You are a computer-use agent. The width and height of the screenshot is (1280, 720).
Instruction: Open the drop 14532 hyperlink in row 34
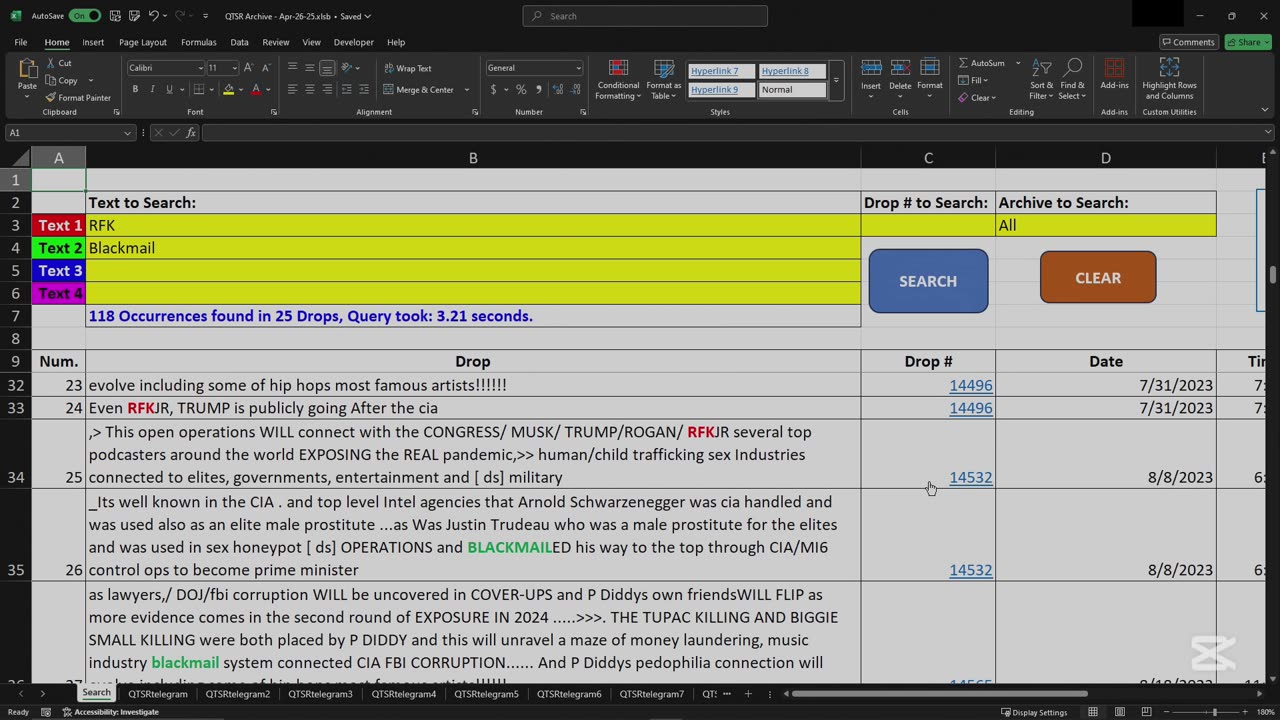(x=970, y=478)
